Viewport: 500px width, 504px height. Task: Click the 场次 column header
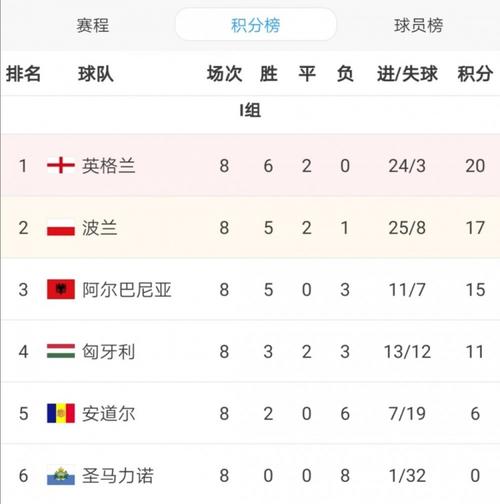coord(224,74)
